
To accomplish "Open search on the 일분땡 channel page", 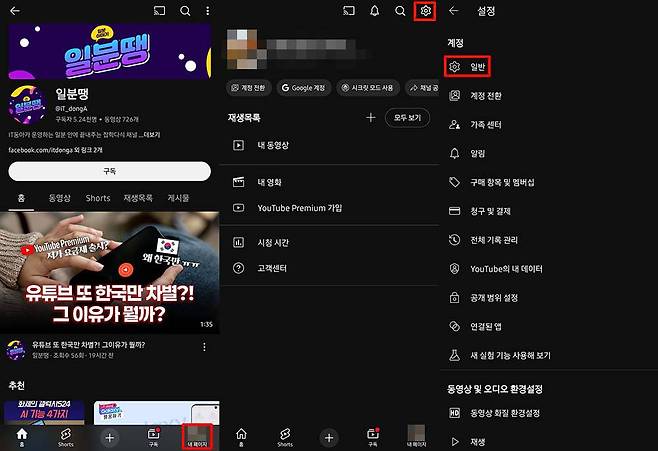I will (185, 11).
